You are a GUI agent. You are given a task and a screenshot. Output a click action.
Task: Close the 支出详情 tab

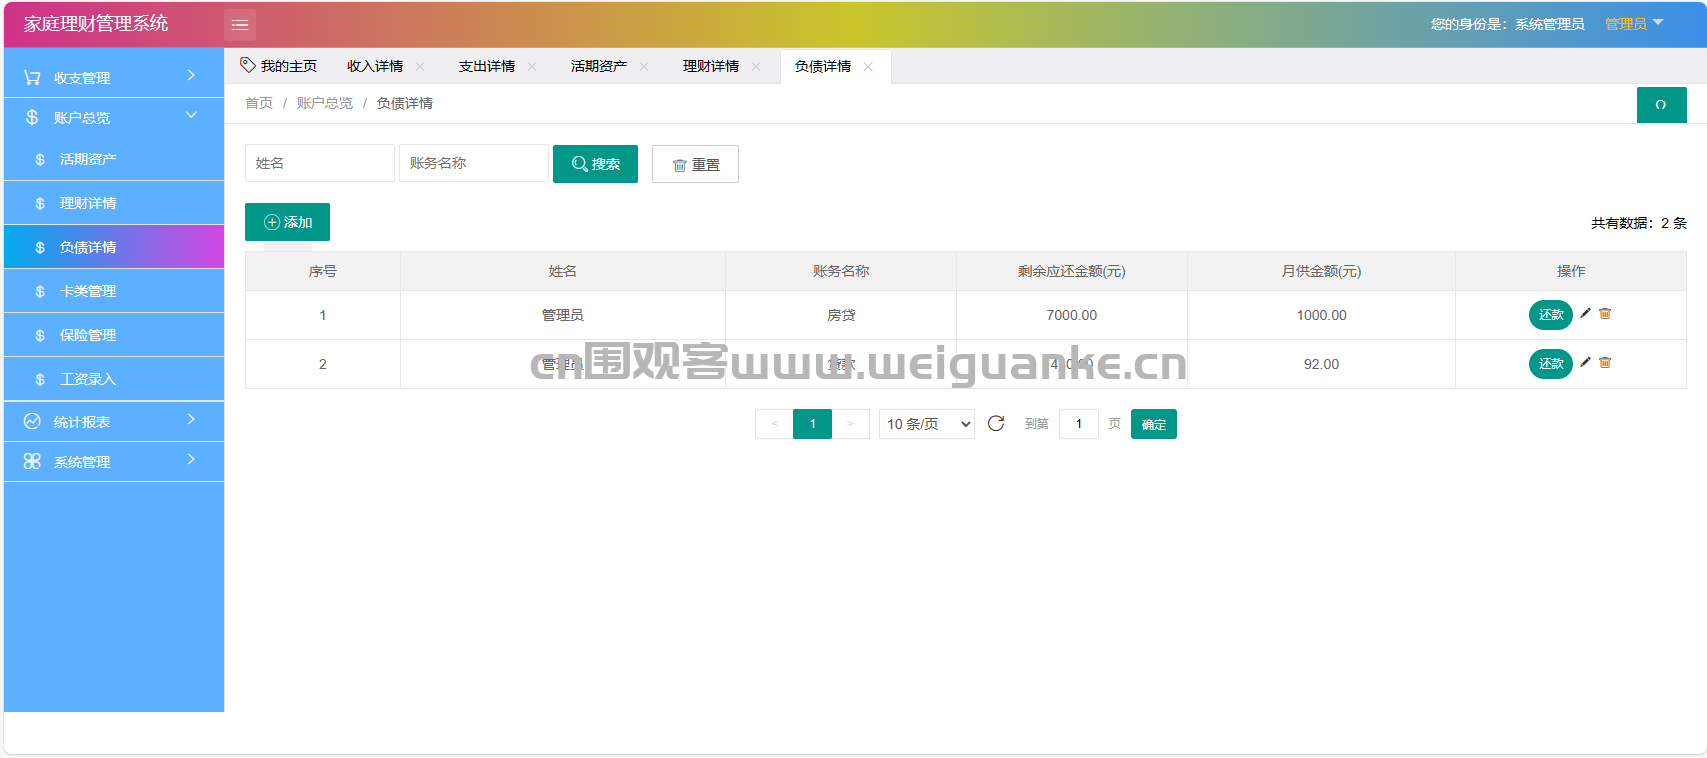coord(532,66)
